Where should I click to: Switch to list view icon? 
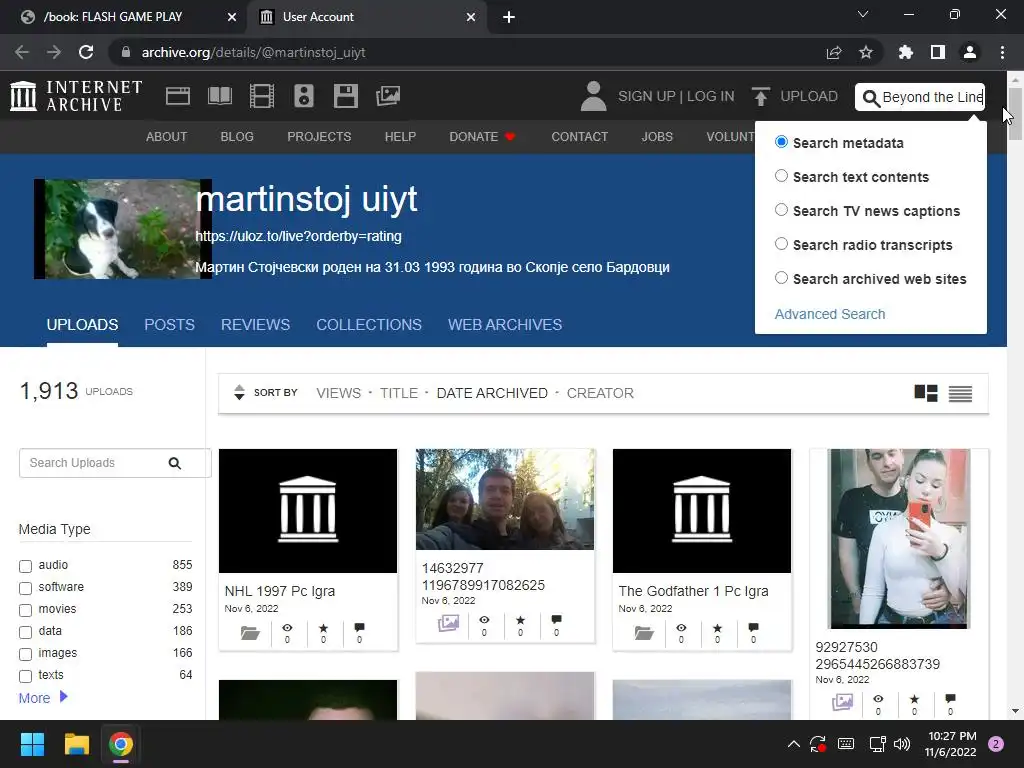point(960,393)
